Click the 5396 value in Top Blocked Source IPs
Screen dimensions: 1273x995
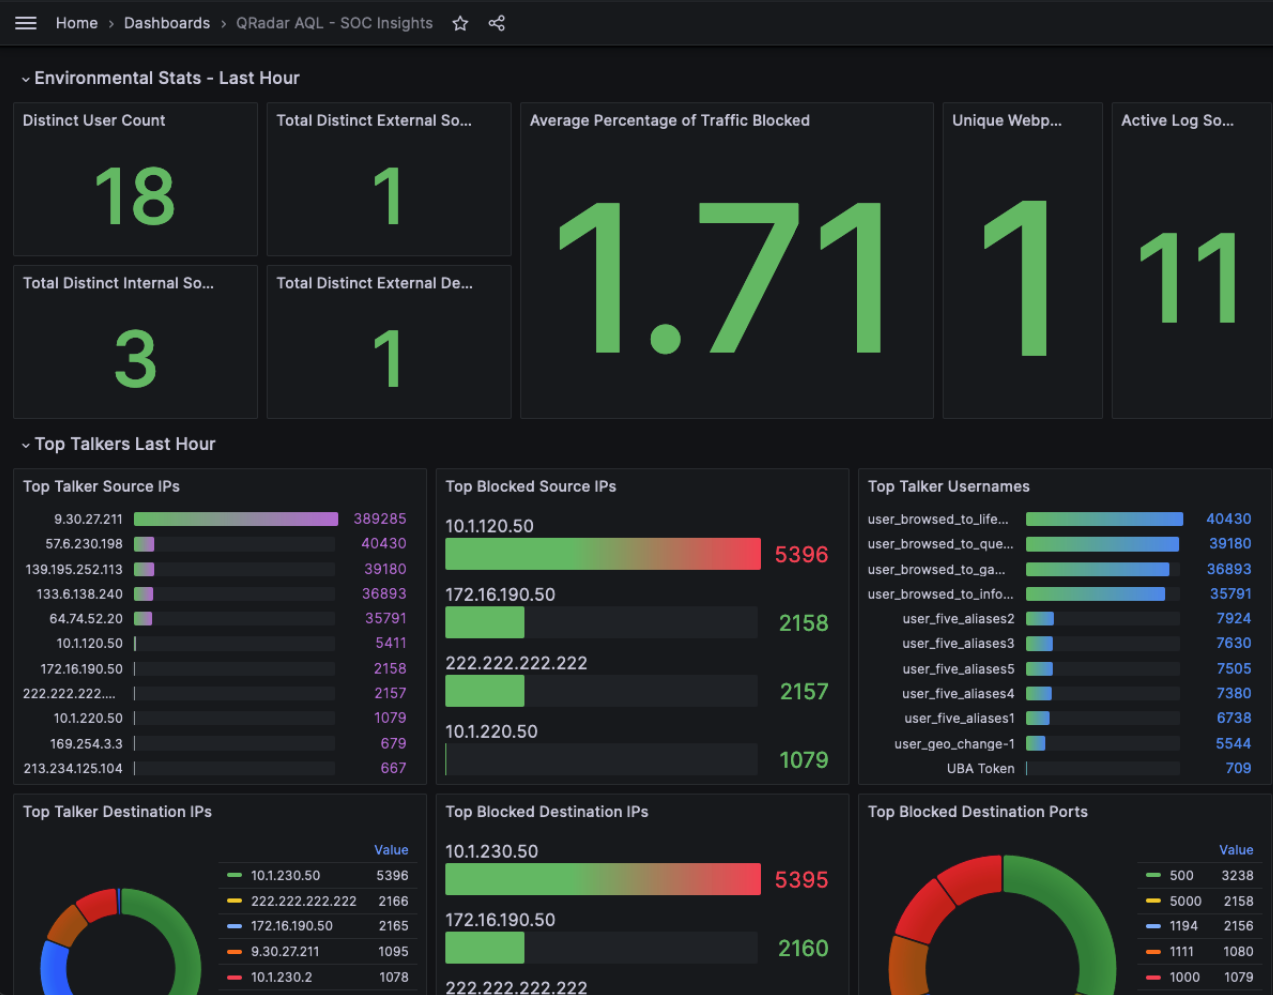(801, 554)
